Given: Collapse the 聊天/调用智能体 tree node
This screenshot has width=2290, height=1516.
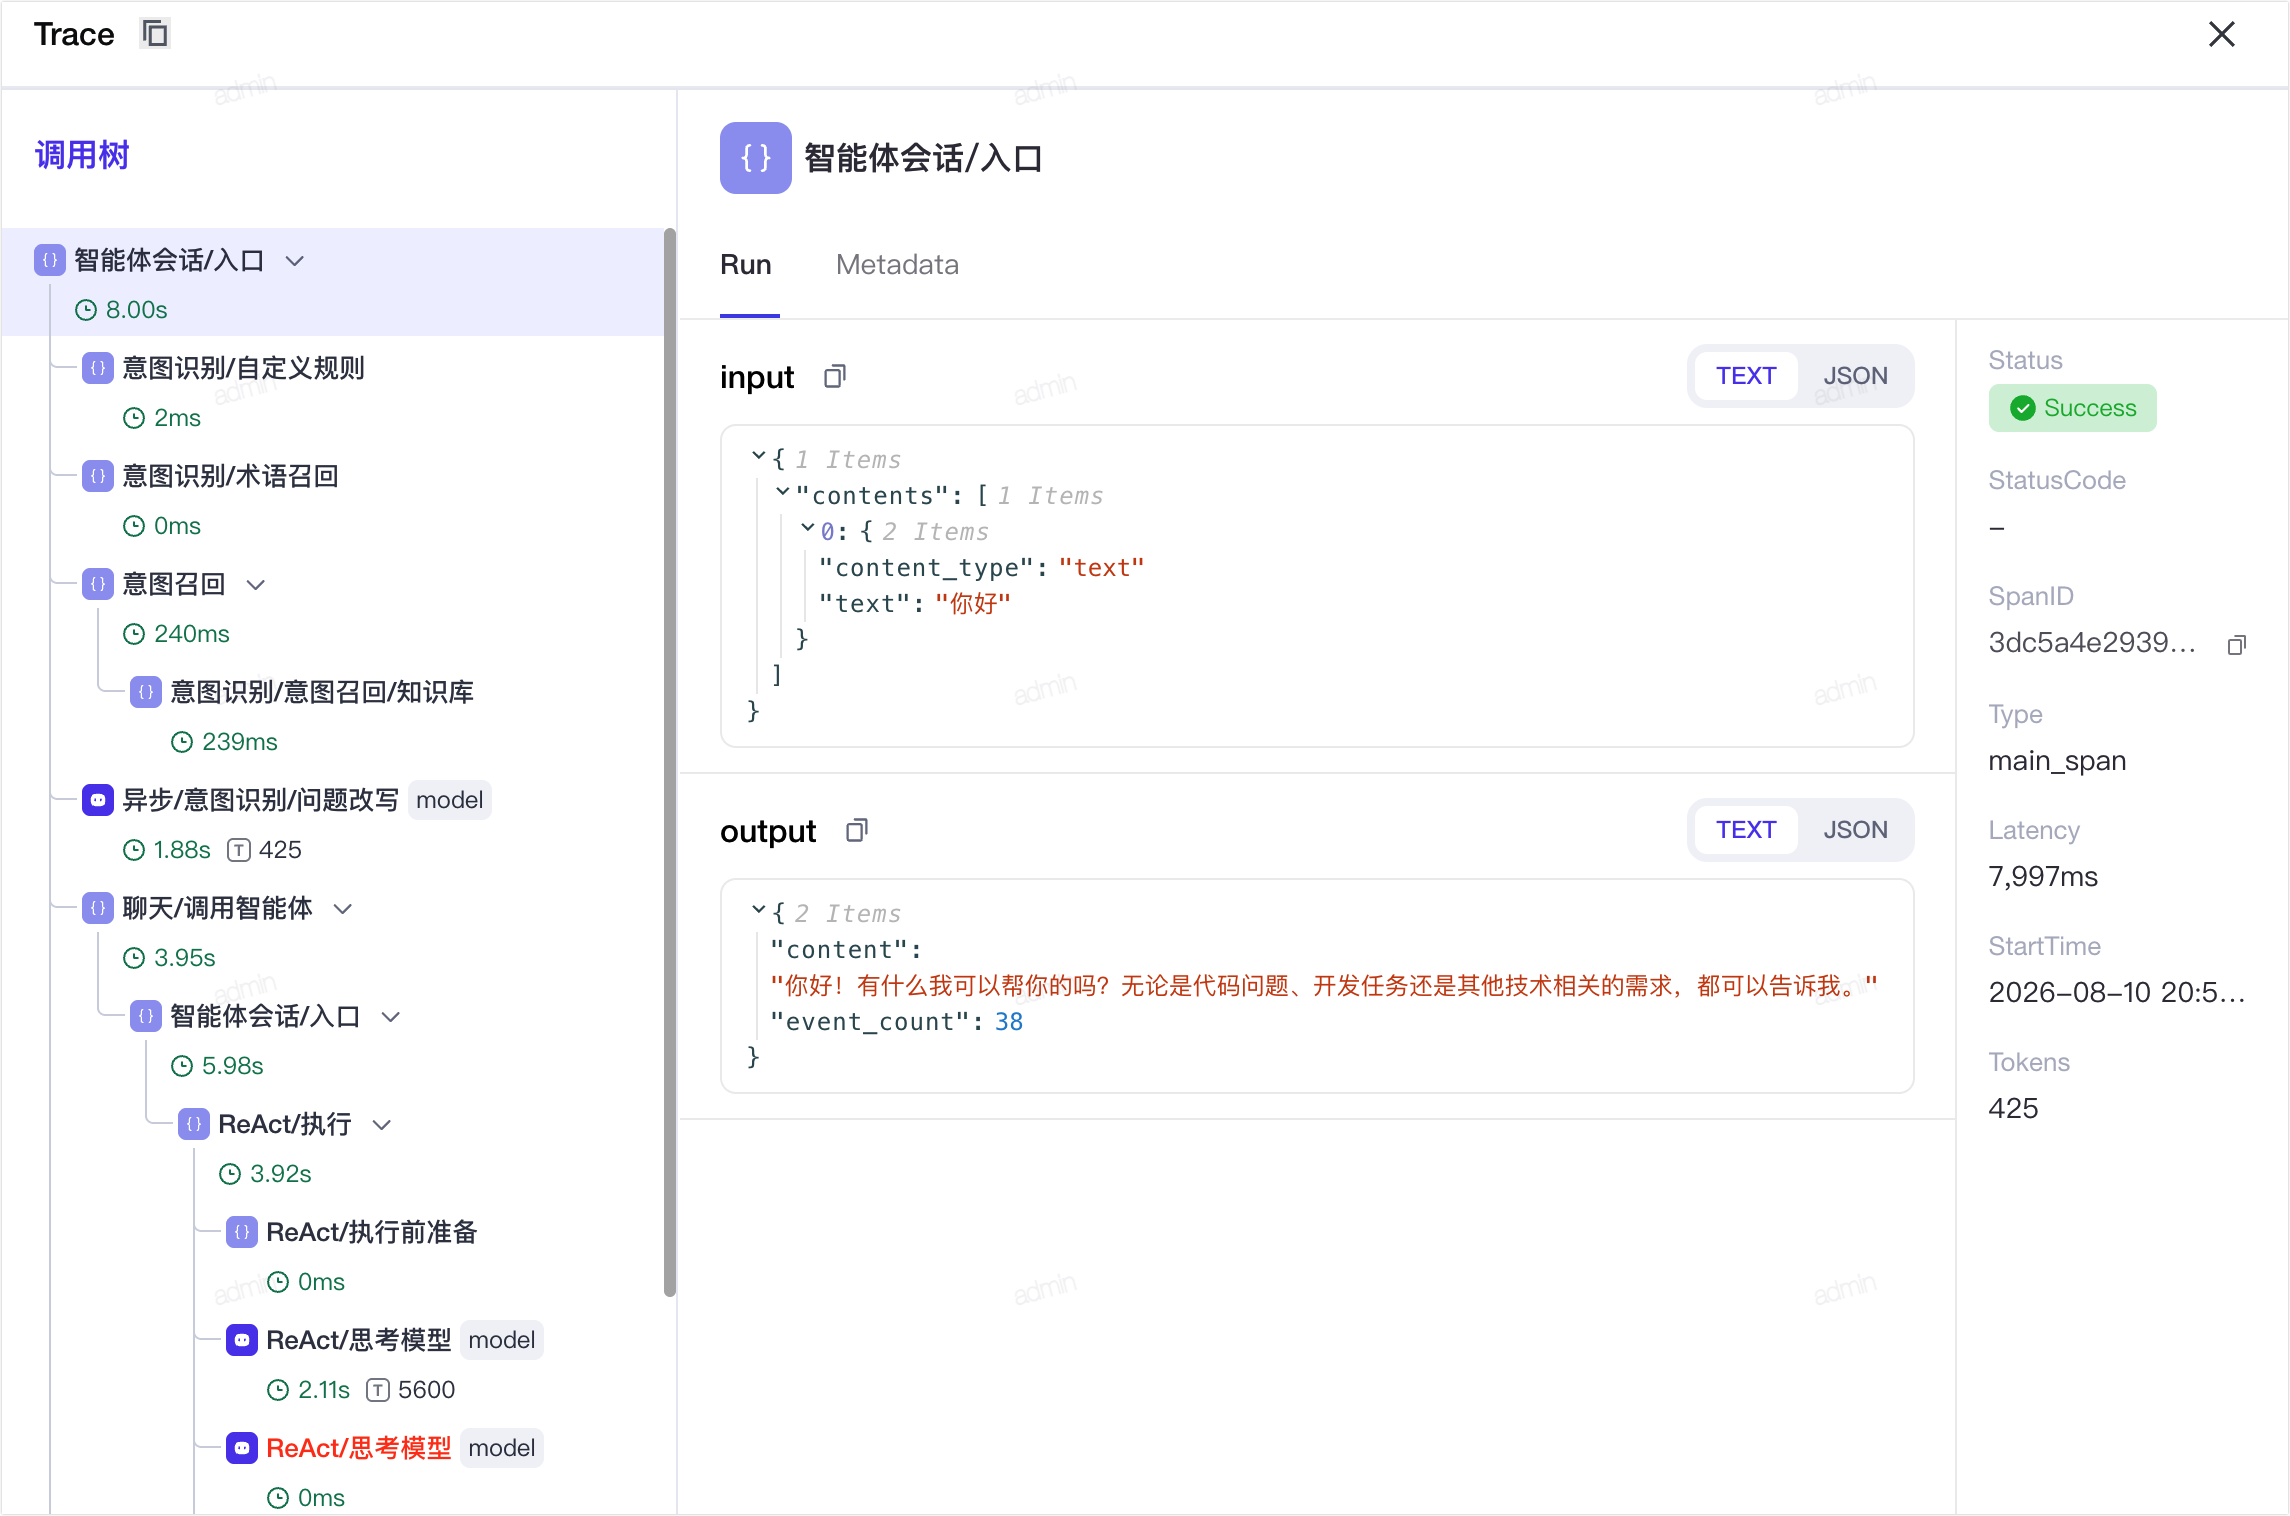Looking at the screenshot, I should coord(343,909).
